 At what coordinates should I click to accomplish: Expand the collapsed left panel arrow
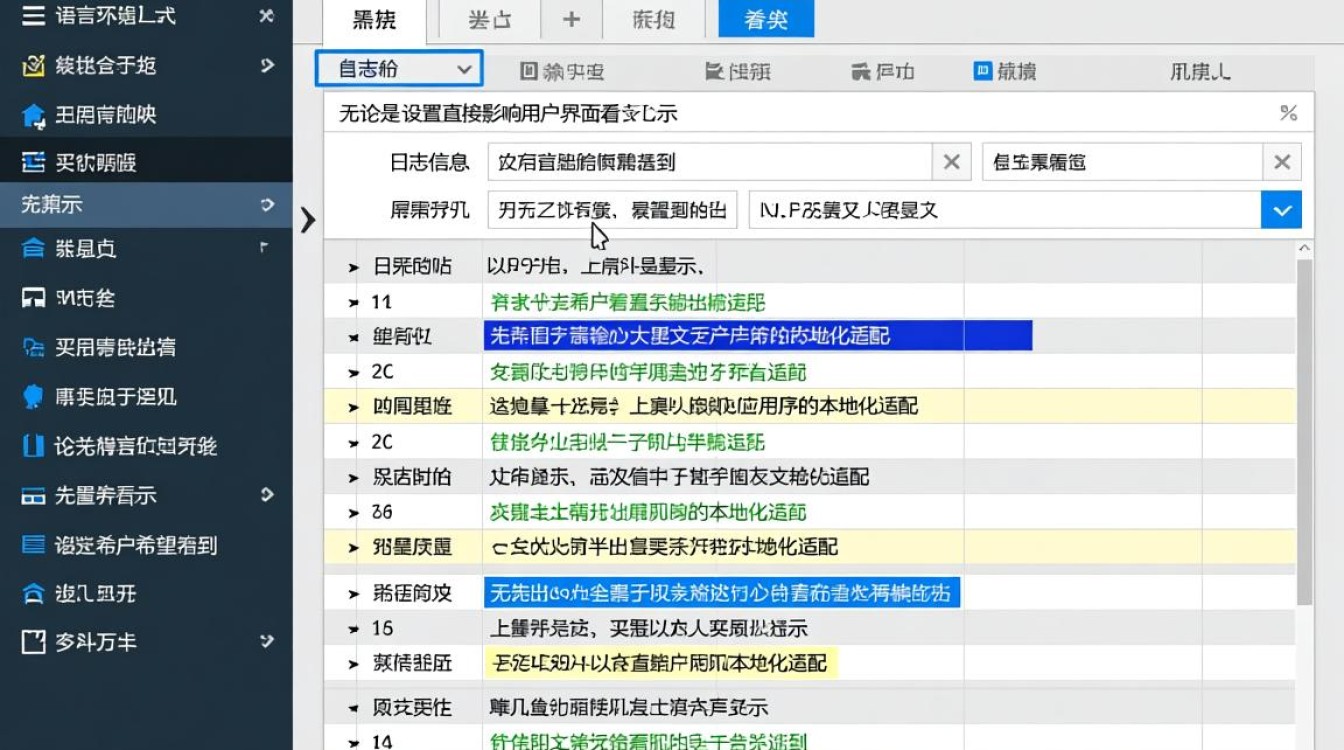pos(308,221)
